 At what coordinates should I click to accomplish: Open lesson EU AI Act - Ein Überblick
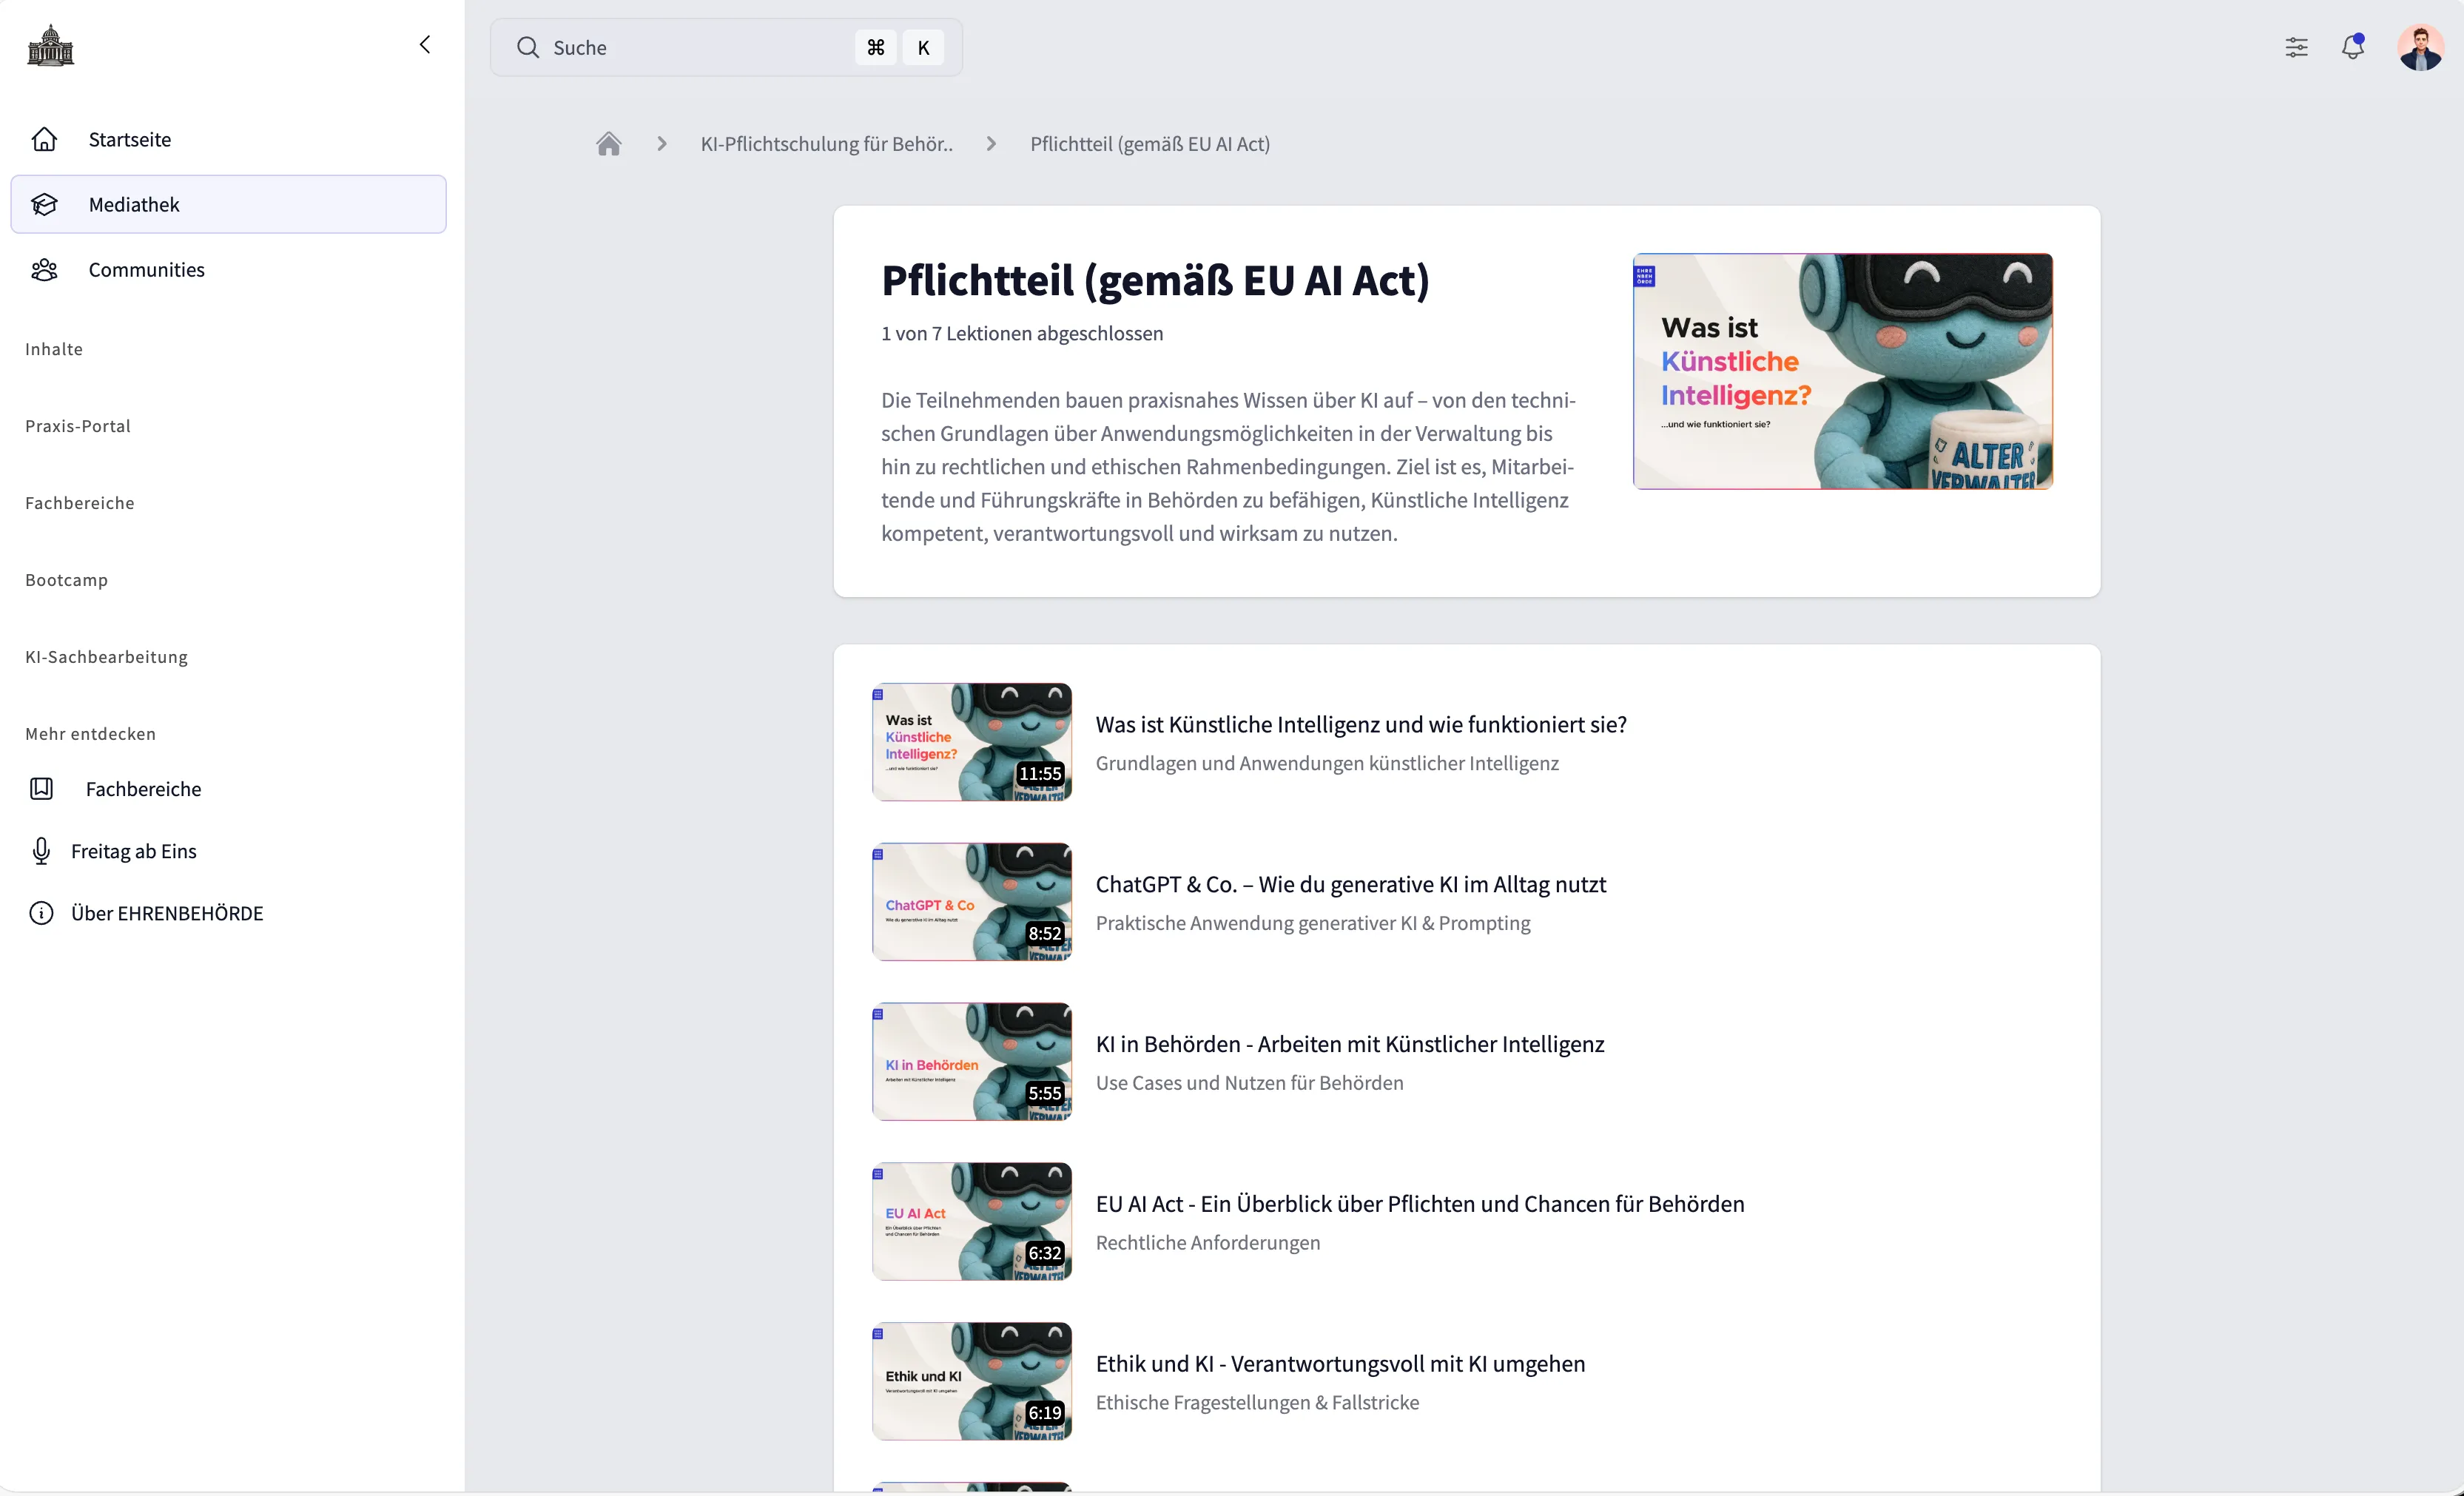(1419, 1204)
